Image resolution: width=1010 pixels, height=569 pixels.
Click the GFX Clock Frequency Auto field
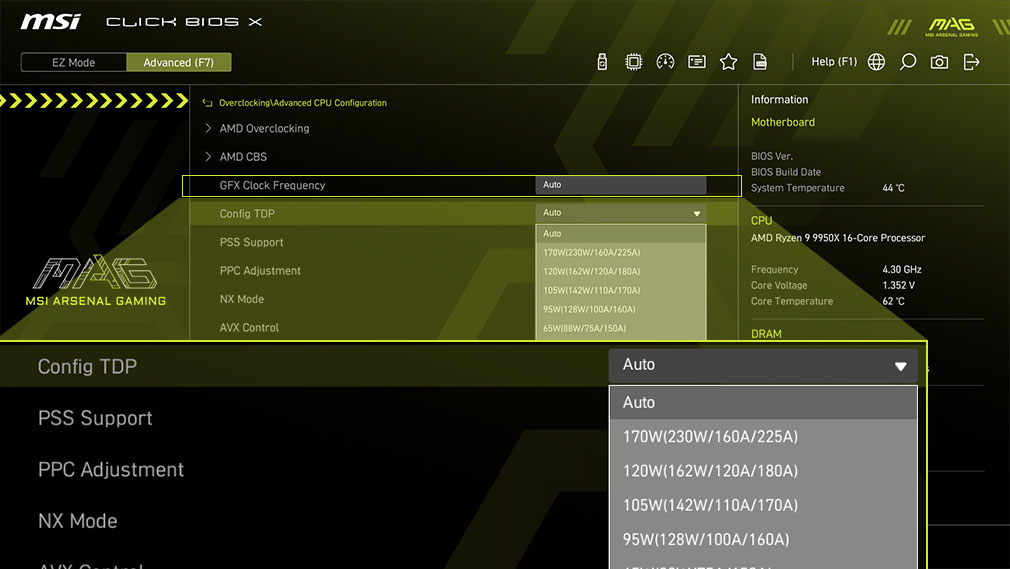point(620,185)
